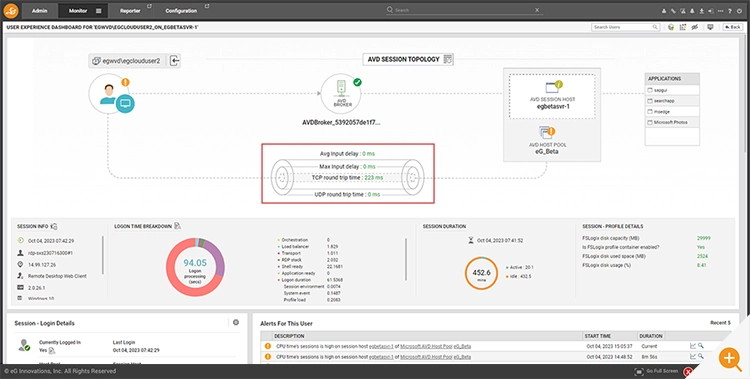
Task: Click the user avatar node
Action: point(109,94)
